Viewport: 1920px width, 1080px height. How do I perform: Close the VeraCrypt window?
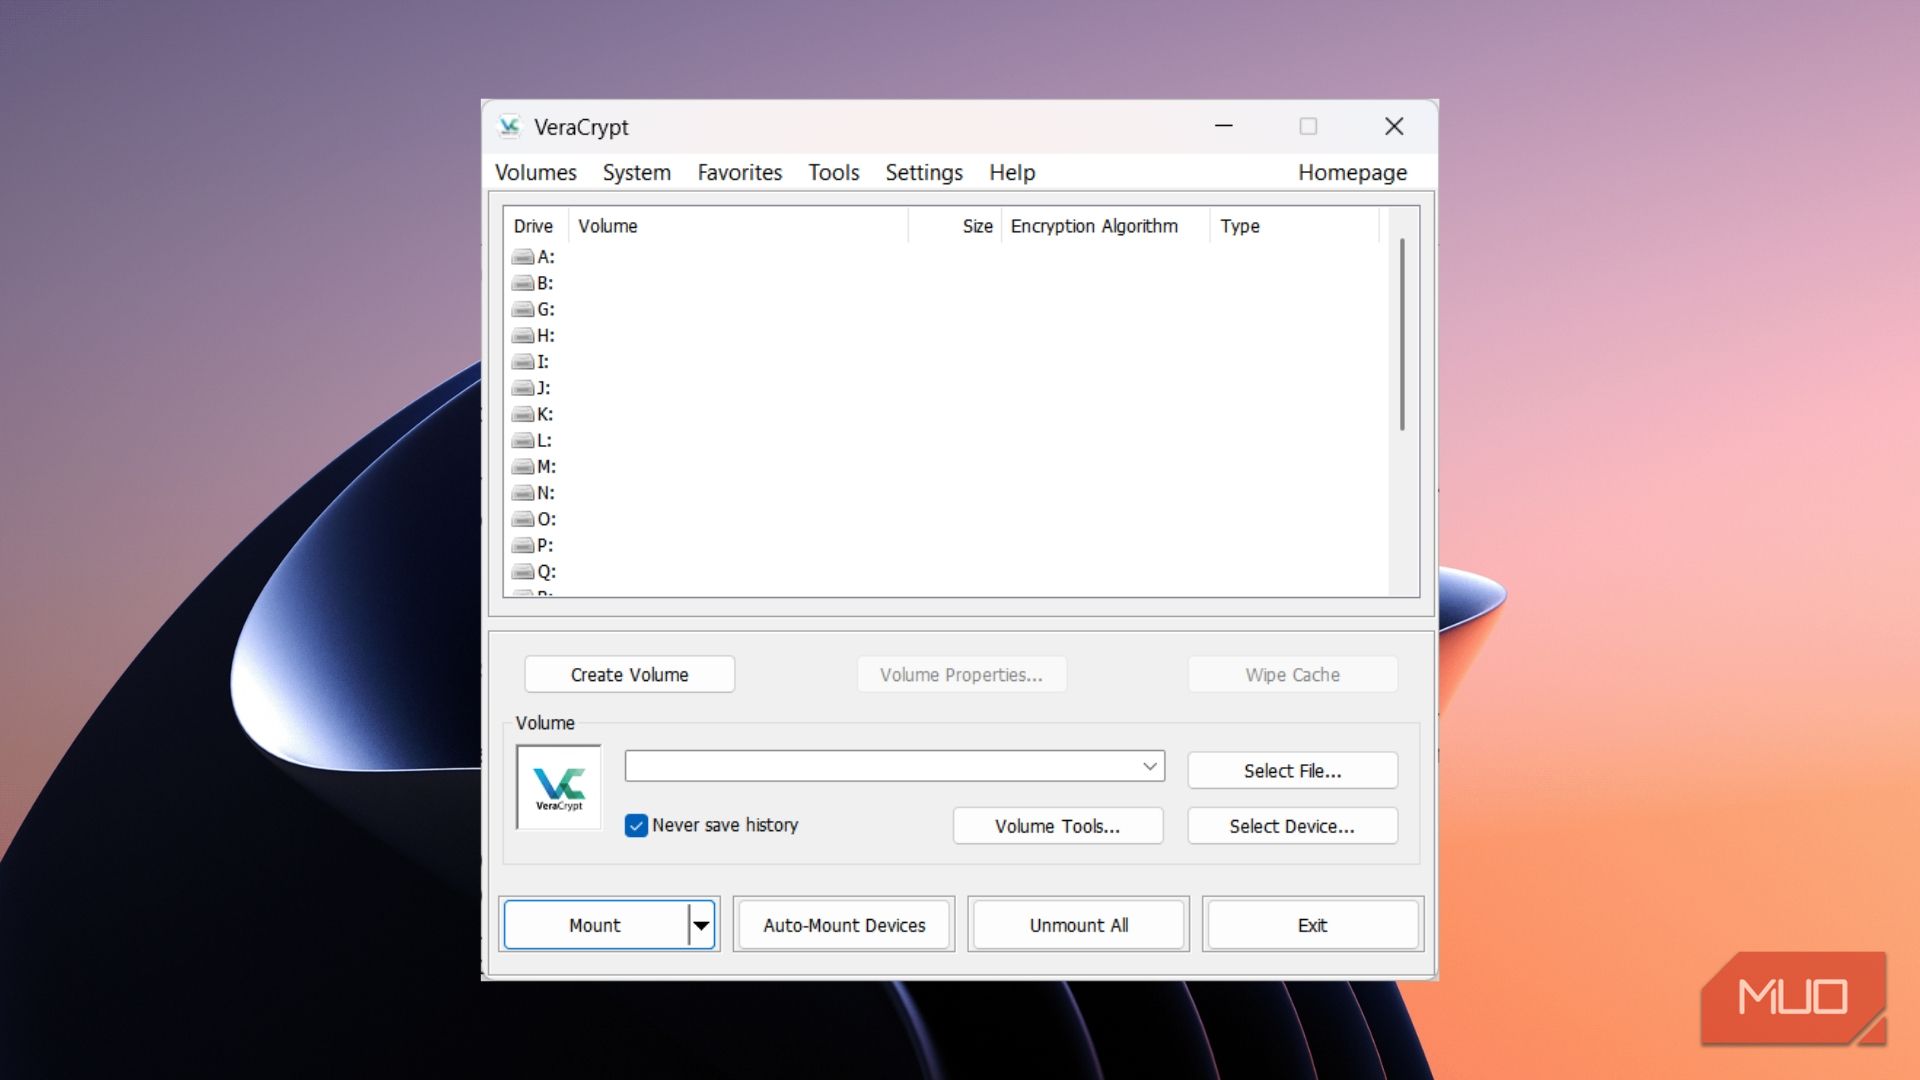[1394, 126]
